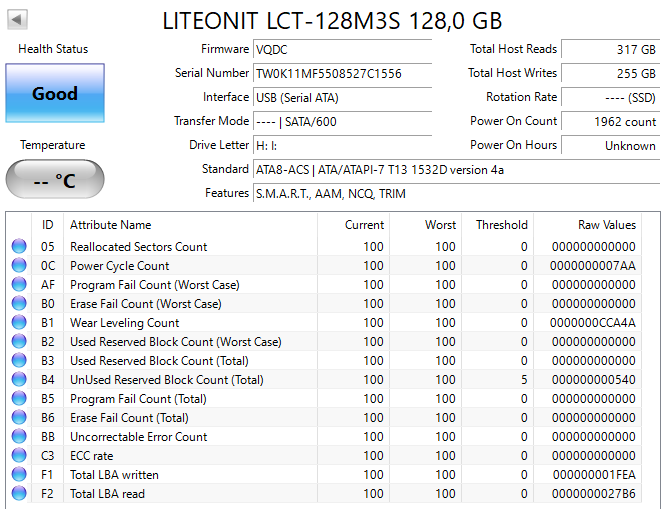Click status icon for ECC rate
The image size is (667, 509).
[x=19, y=456]
